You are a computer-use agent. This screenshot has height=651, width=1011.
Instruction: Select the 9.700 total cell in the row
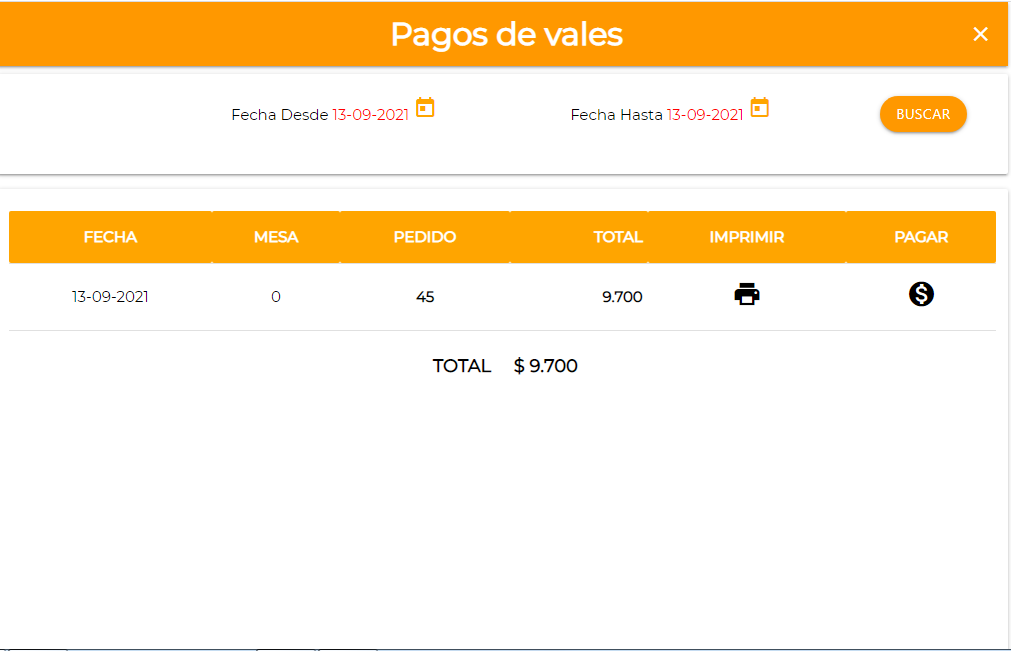click(x=622, y=297)
